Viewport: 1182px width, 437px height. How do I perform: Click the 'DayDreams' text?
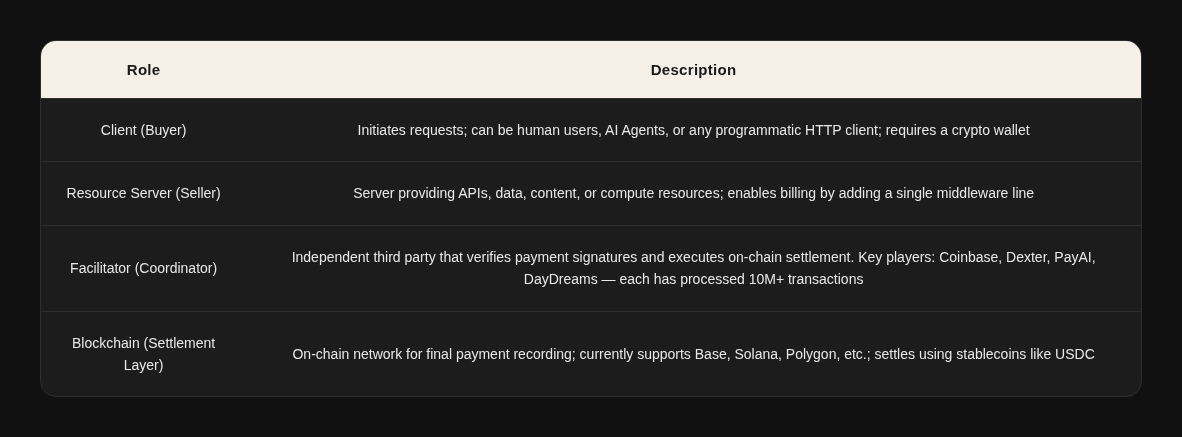[560, 279]
